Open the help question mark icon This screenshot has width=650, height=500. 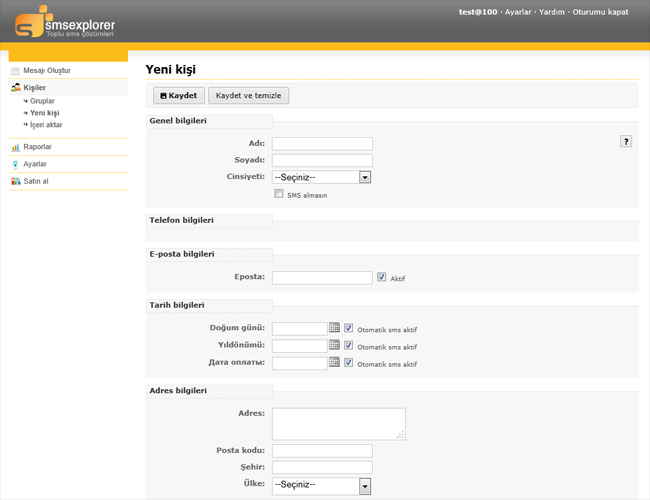click(626, 141)
